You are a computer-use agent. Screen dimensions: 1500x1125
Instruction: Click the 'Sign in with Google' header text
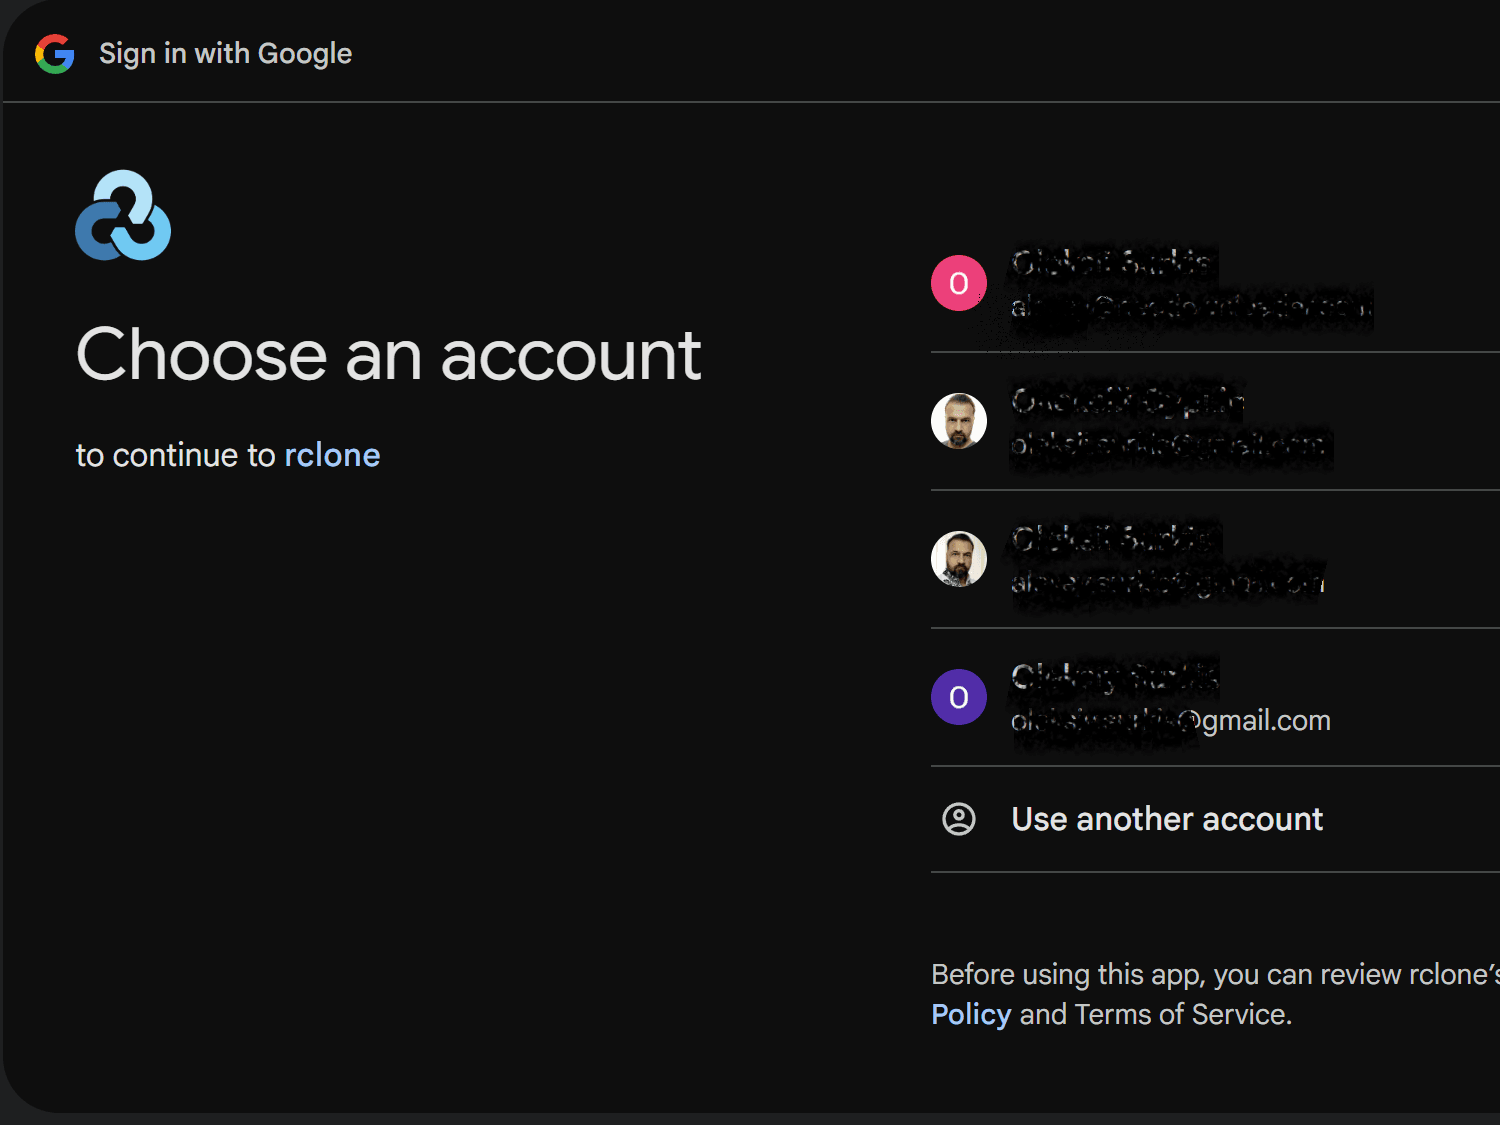point(225,54)
